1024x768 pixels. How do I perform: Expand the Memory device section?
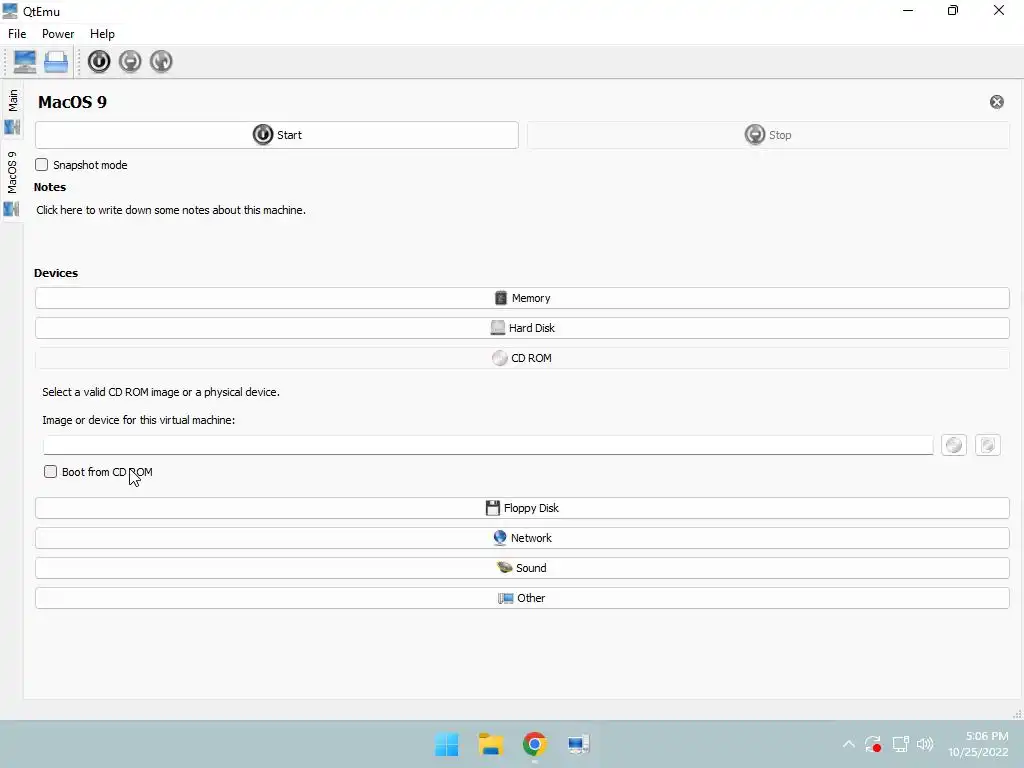click(522, 298)
